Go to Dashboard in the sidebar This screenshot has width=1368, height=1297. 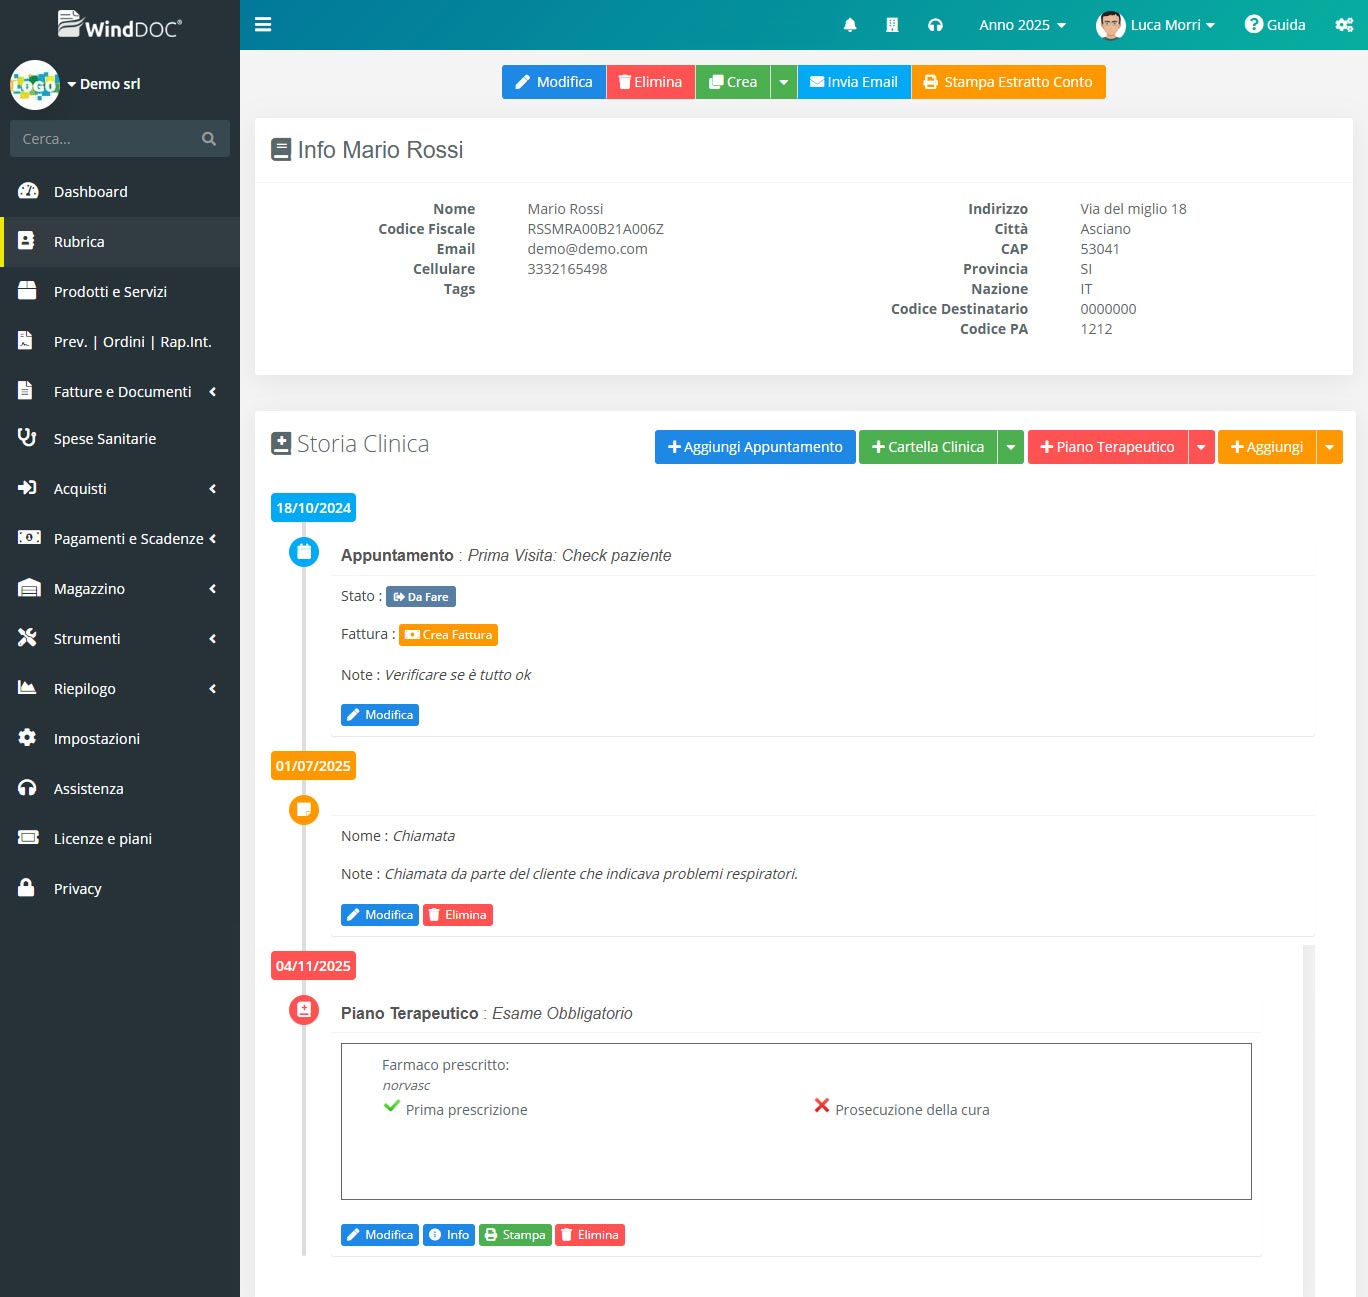[91, 192]
